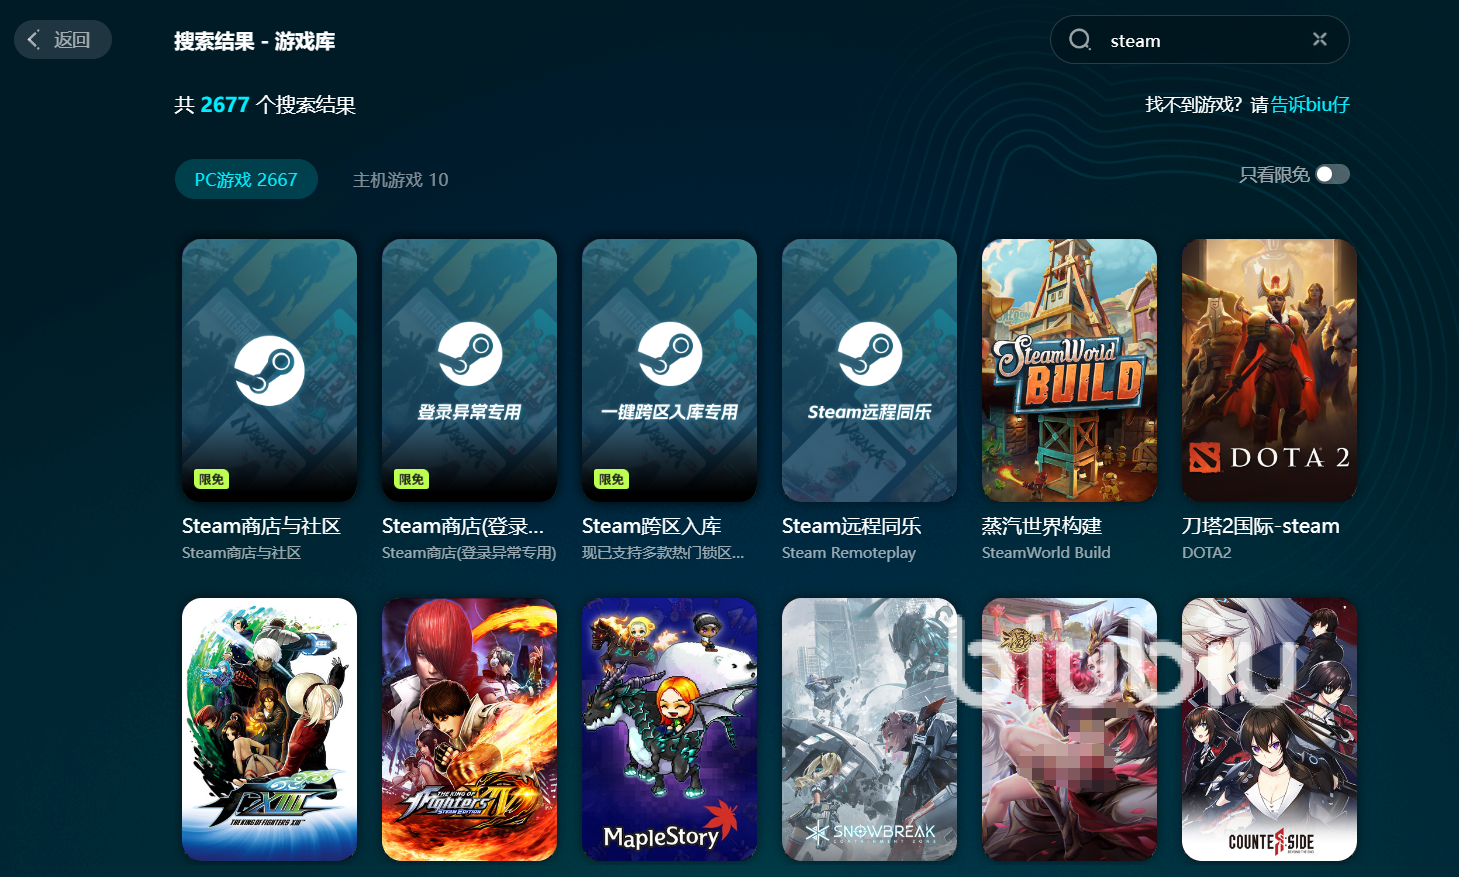
Task: Open the 一键跨区入库专用 cover
Action: point(669,370)
